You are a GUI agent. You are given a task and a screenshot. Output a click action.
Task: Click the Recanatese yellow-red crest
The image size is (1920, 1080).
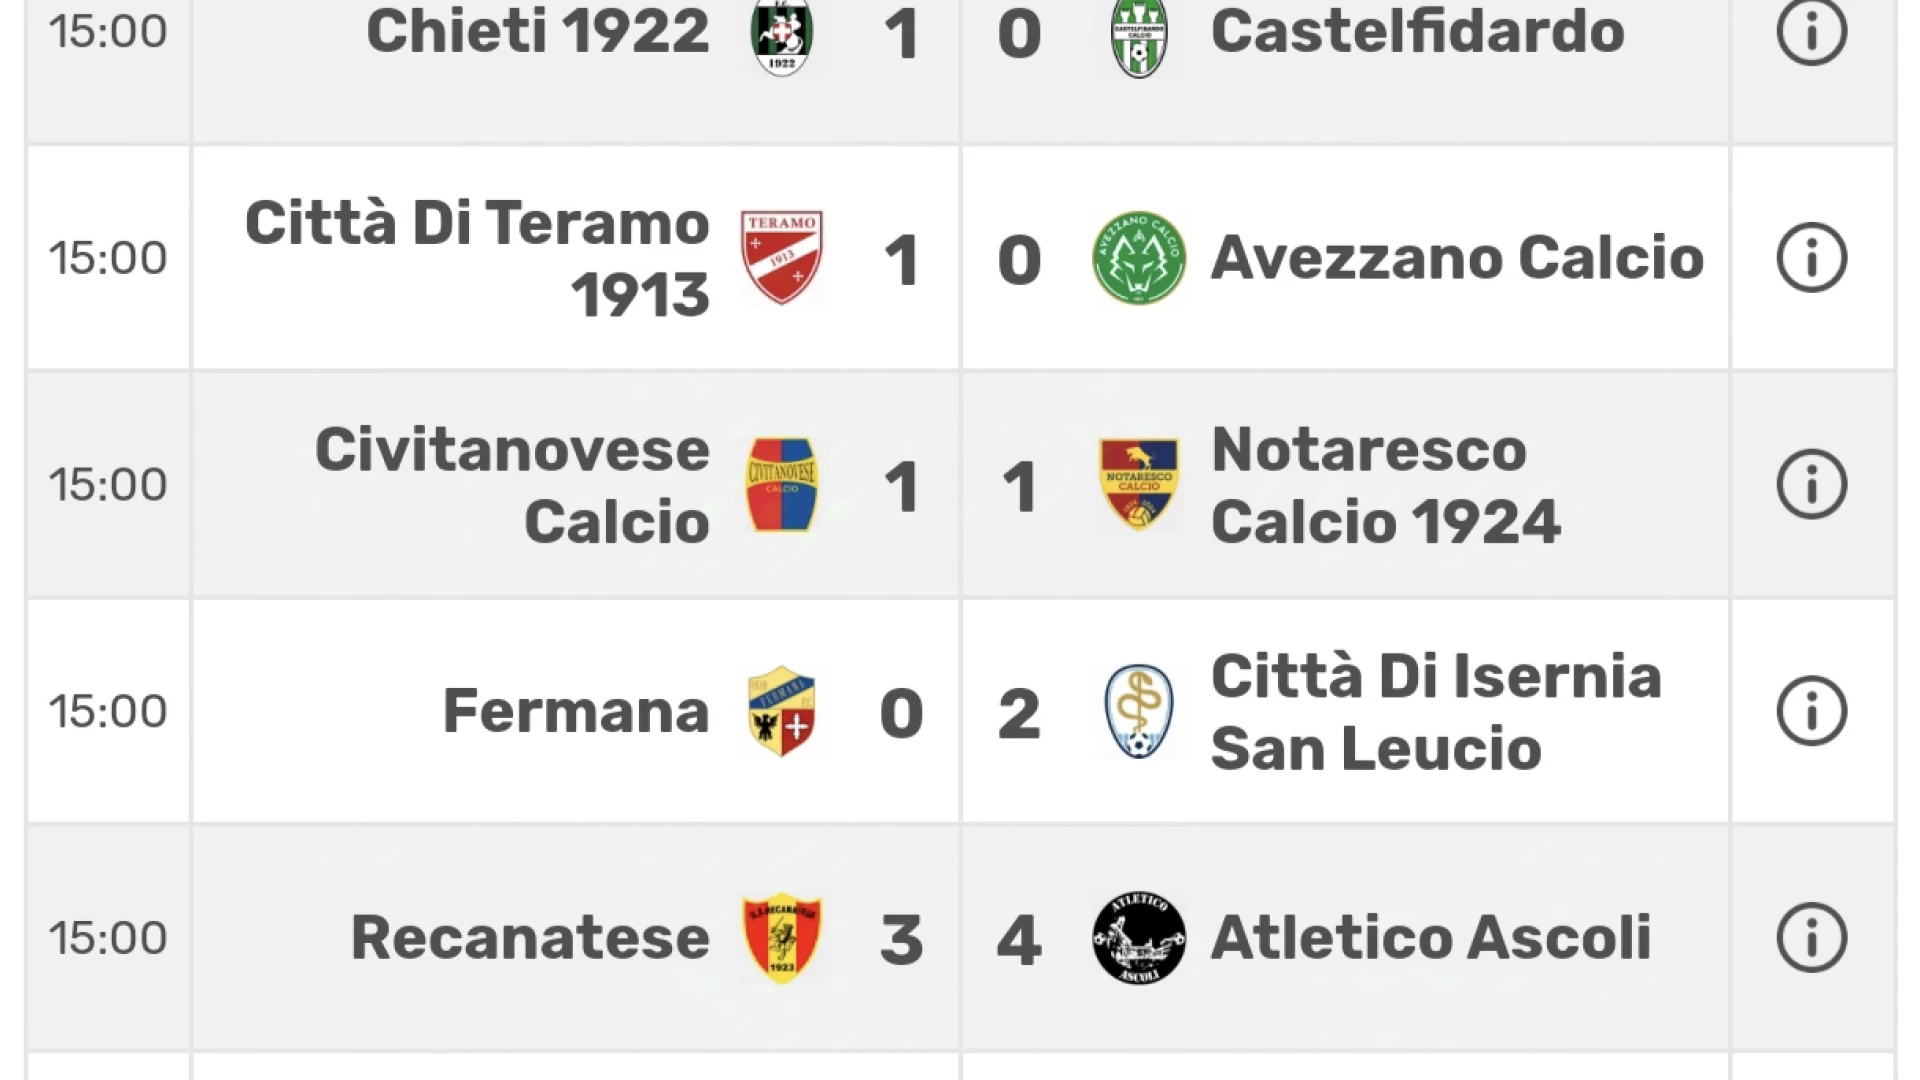[782, 938]
